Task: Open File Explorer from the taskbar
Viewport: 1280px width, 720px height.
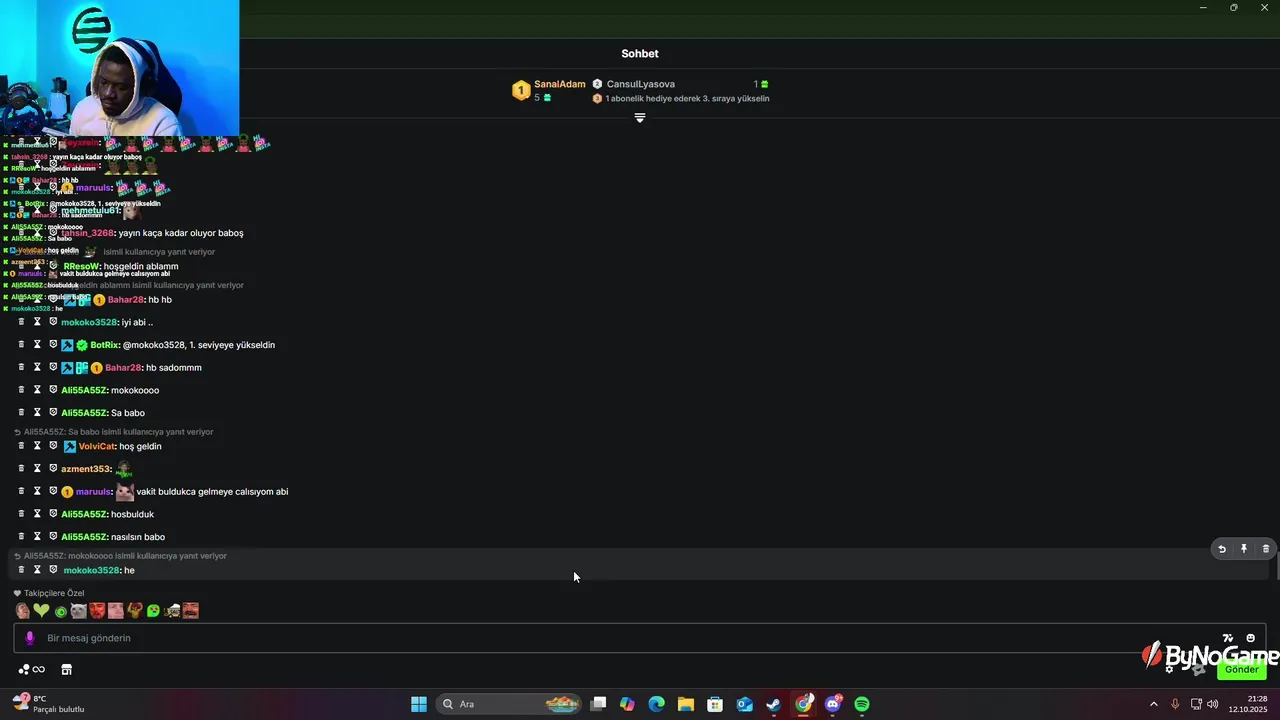Action: tap(686, 704)
